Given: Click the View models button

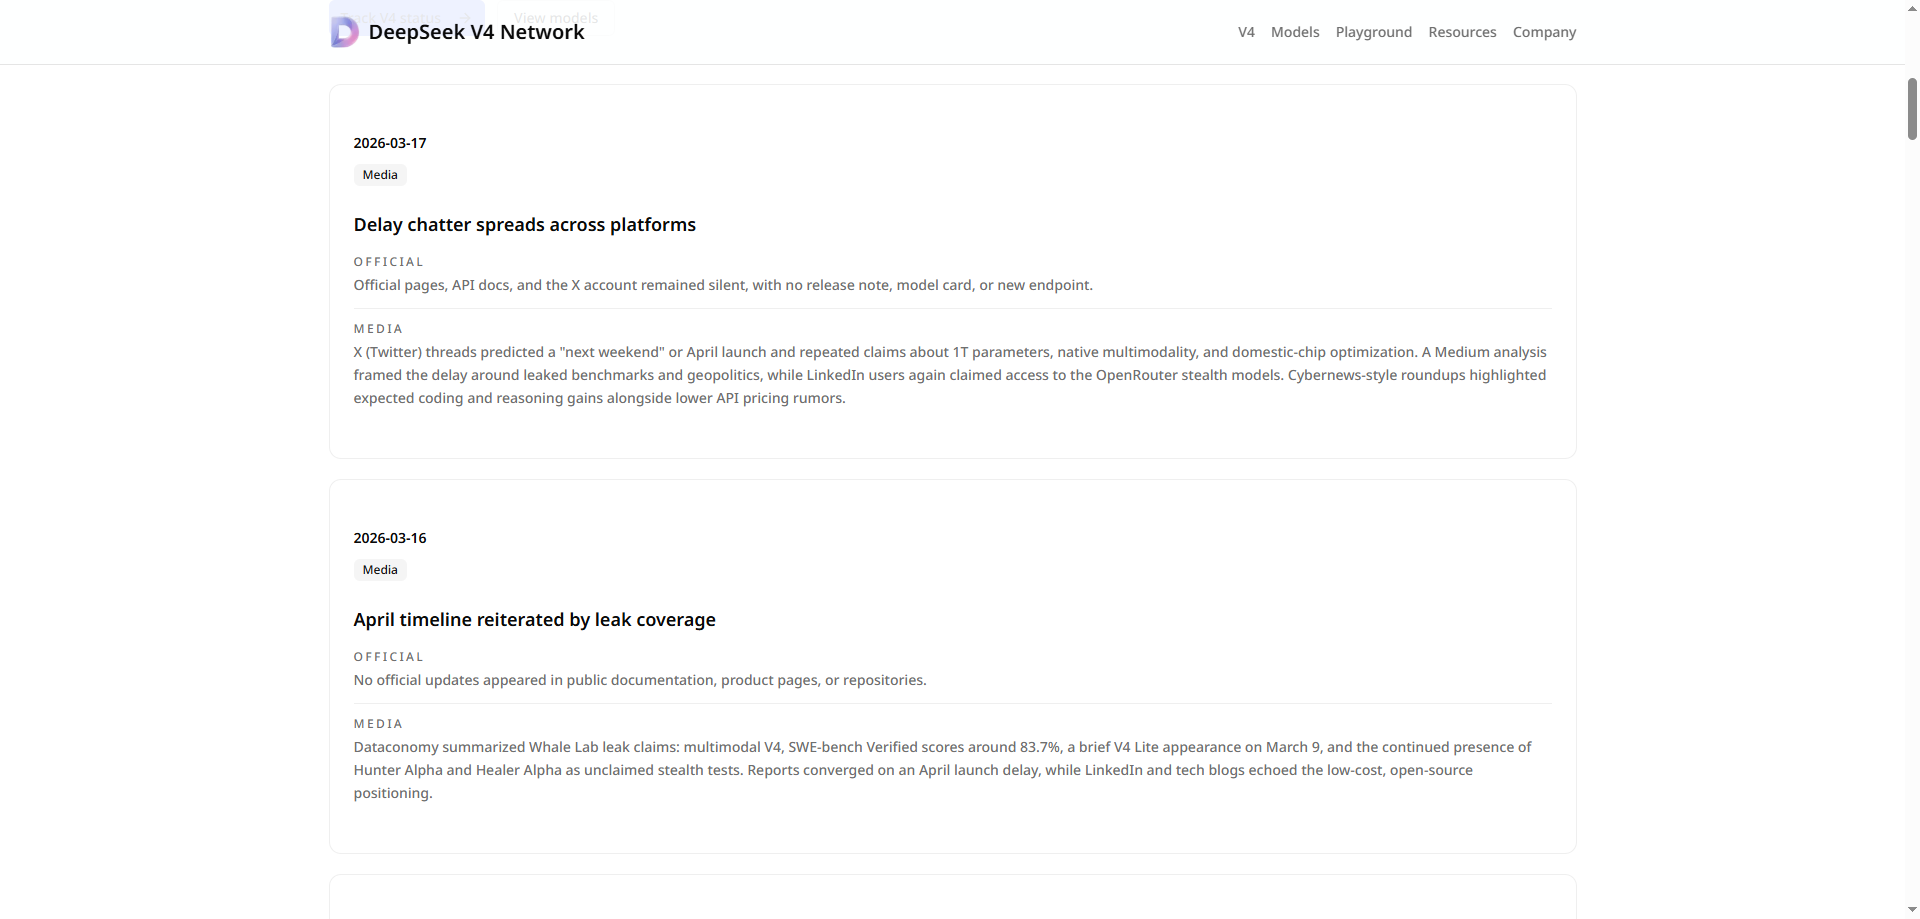Looking at the screenshot, I should [556, 17].
